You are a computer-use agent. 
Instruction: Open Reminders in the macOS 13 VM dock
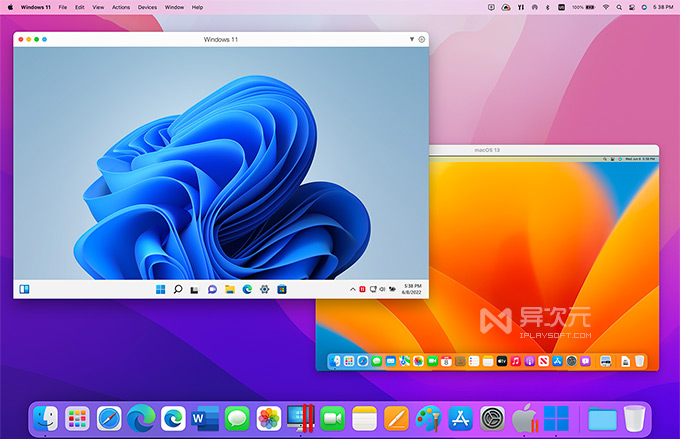(474, 361)
